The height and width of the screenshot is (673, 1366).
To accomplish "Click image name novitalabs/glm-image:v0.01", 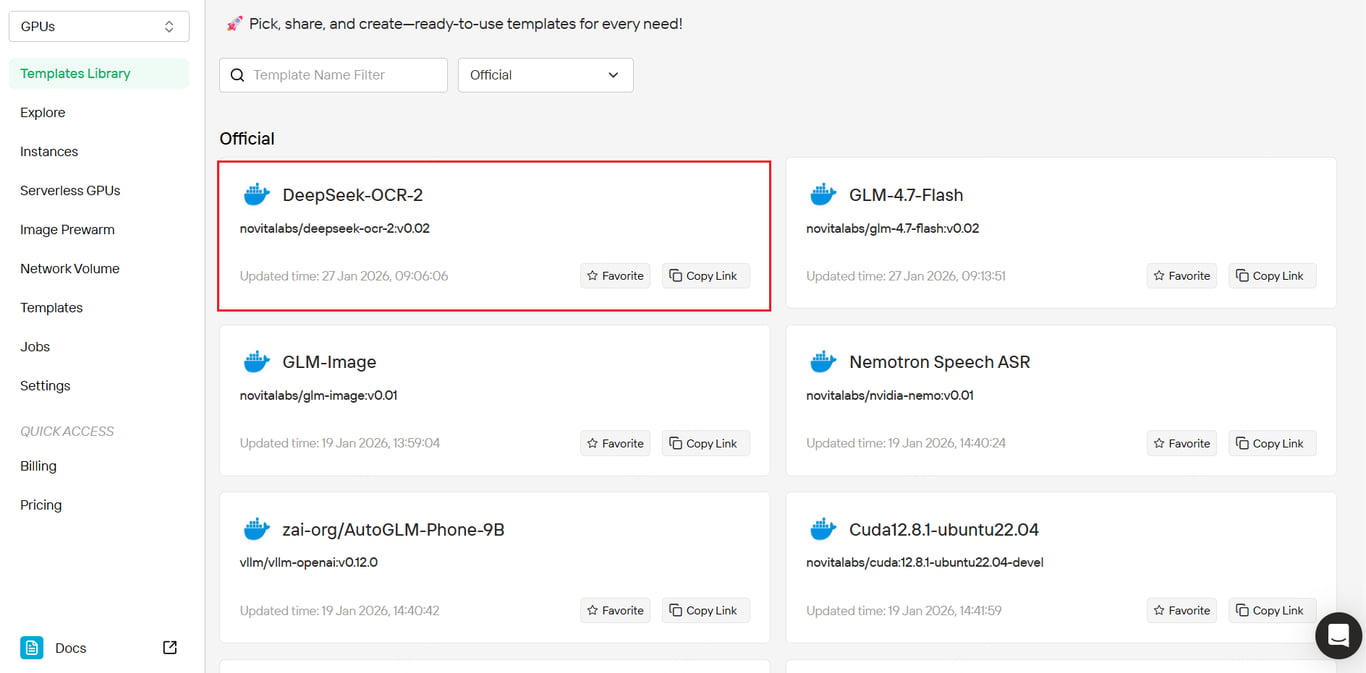I will click(x=319, y=395).
